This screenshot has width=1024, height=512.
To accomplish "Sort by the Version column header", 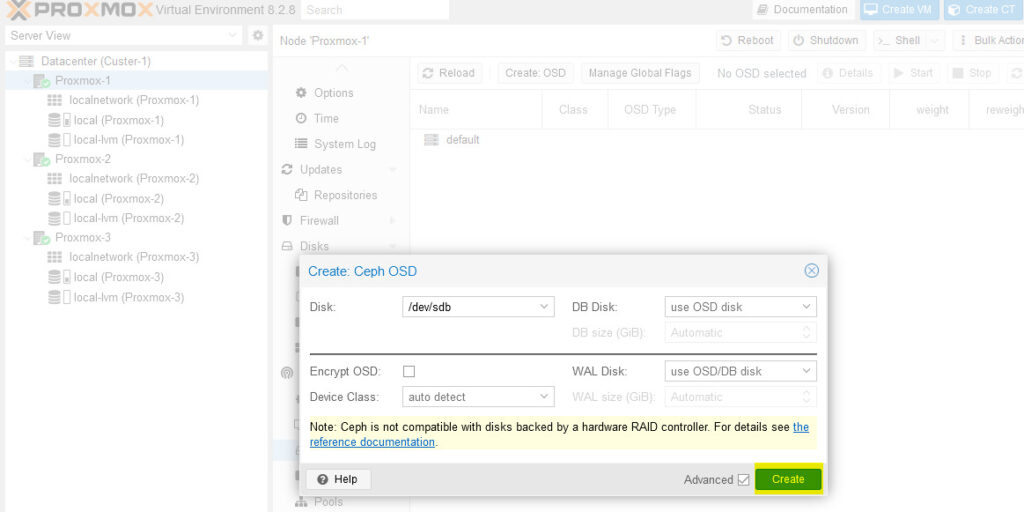I will point(846,110).
